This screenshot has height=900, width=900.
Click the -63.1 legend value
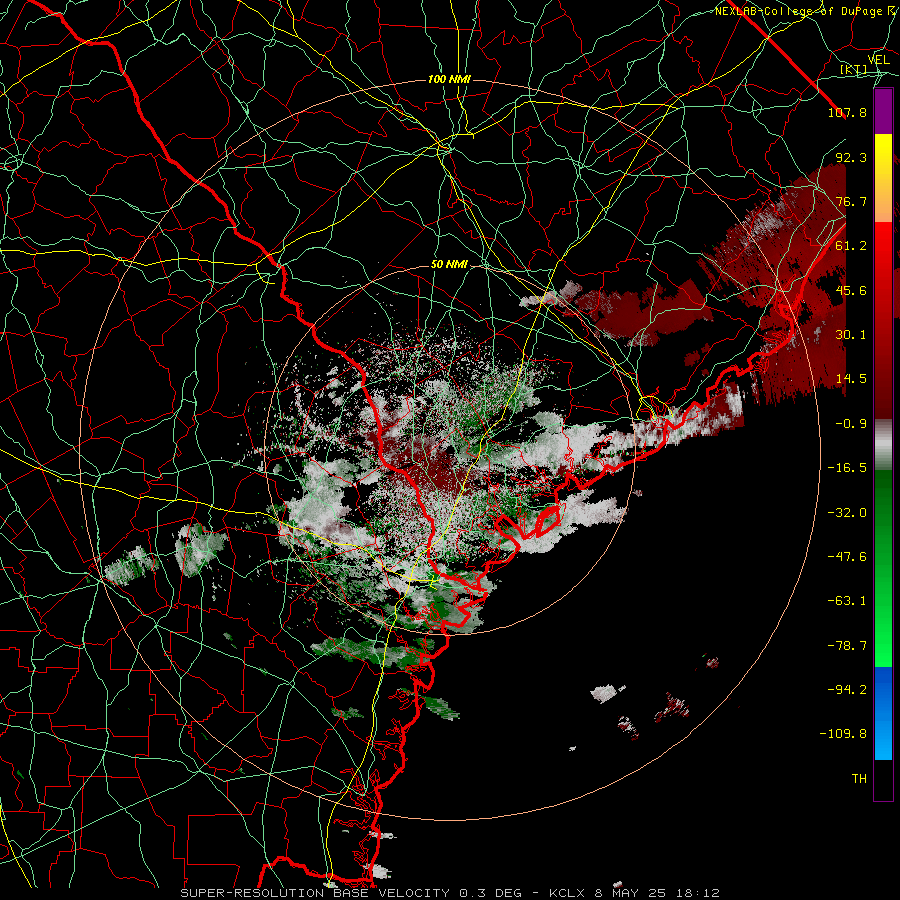[847, 601]
